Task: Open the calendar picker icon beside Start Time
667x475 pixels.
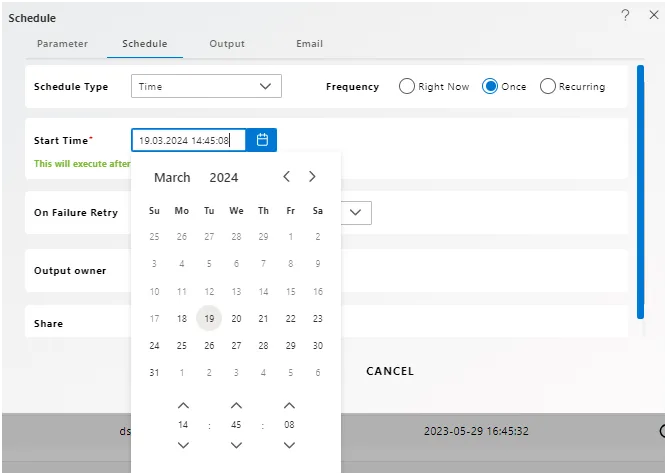Action: 262,139
